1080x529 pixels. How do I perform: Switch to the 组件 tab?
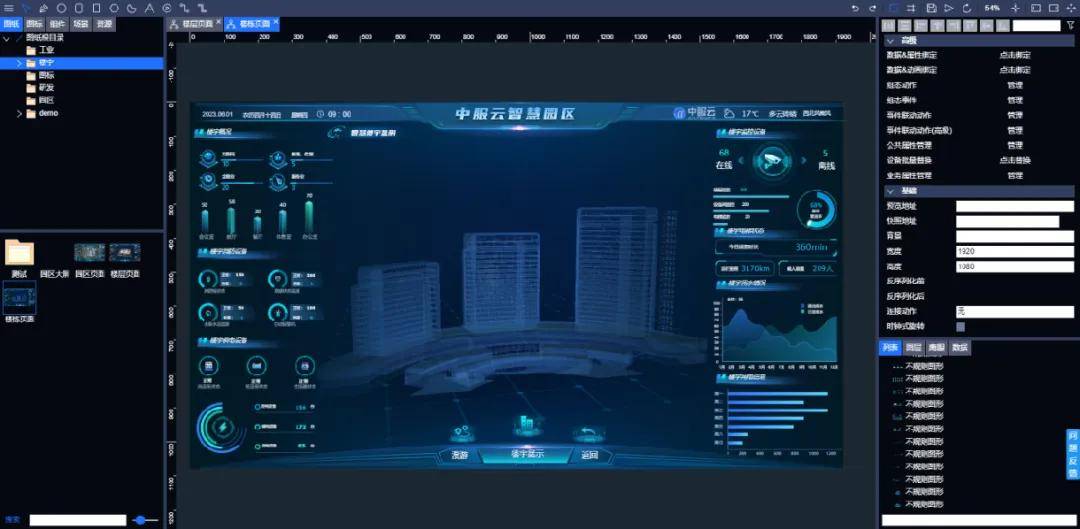point(57,24)
